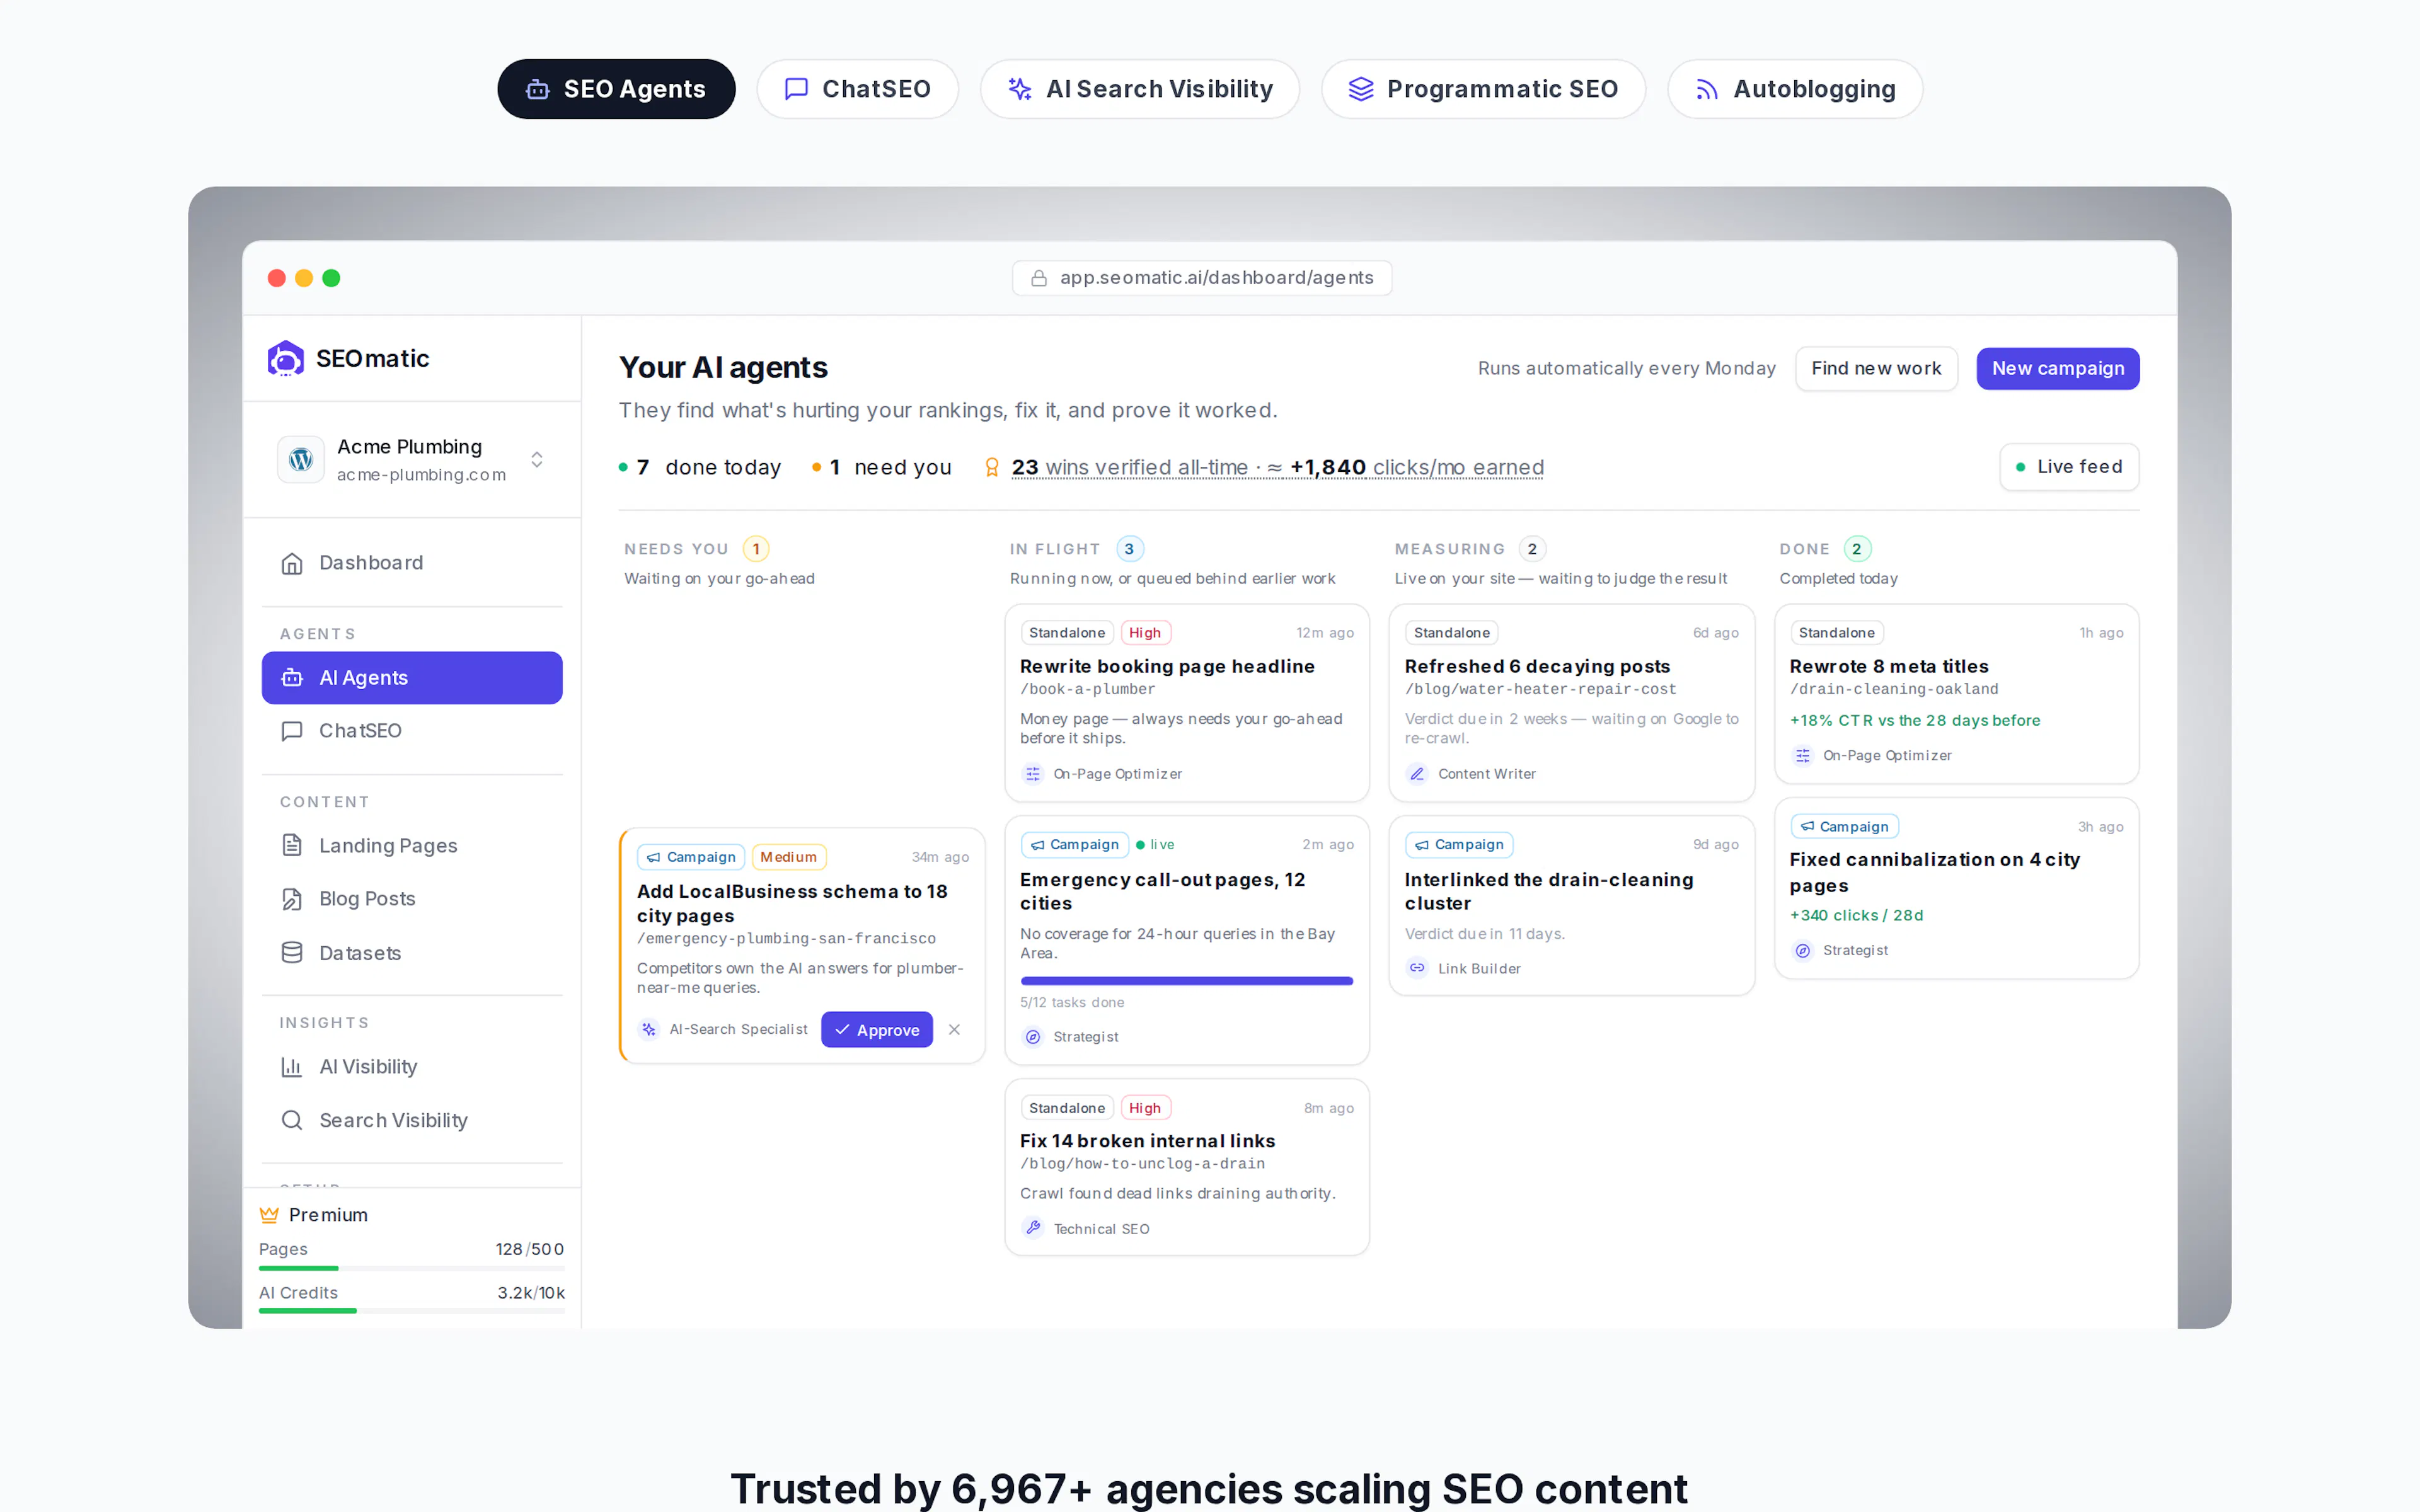Click the Strategist icon on Emergency call-out card
Viewport: 2420px width, 1512px height.
coord(1033,1037)
